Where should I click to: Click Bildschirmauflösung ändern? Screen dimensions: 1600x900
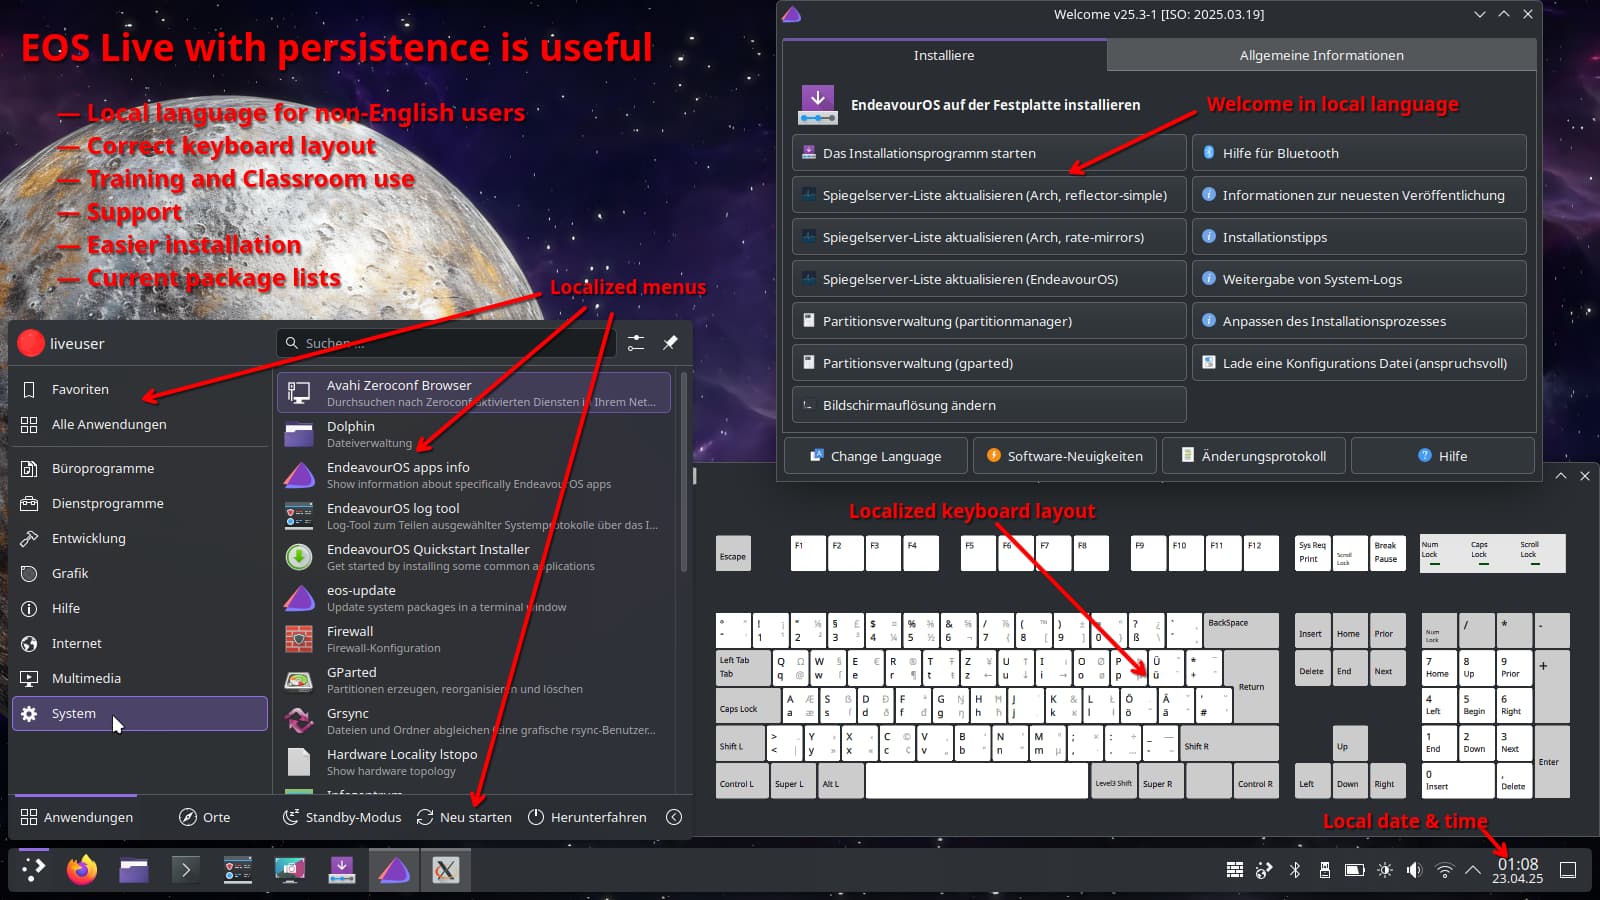click(989, 405)
